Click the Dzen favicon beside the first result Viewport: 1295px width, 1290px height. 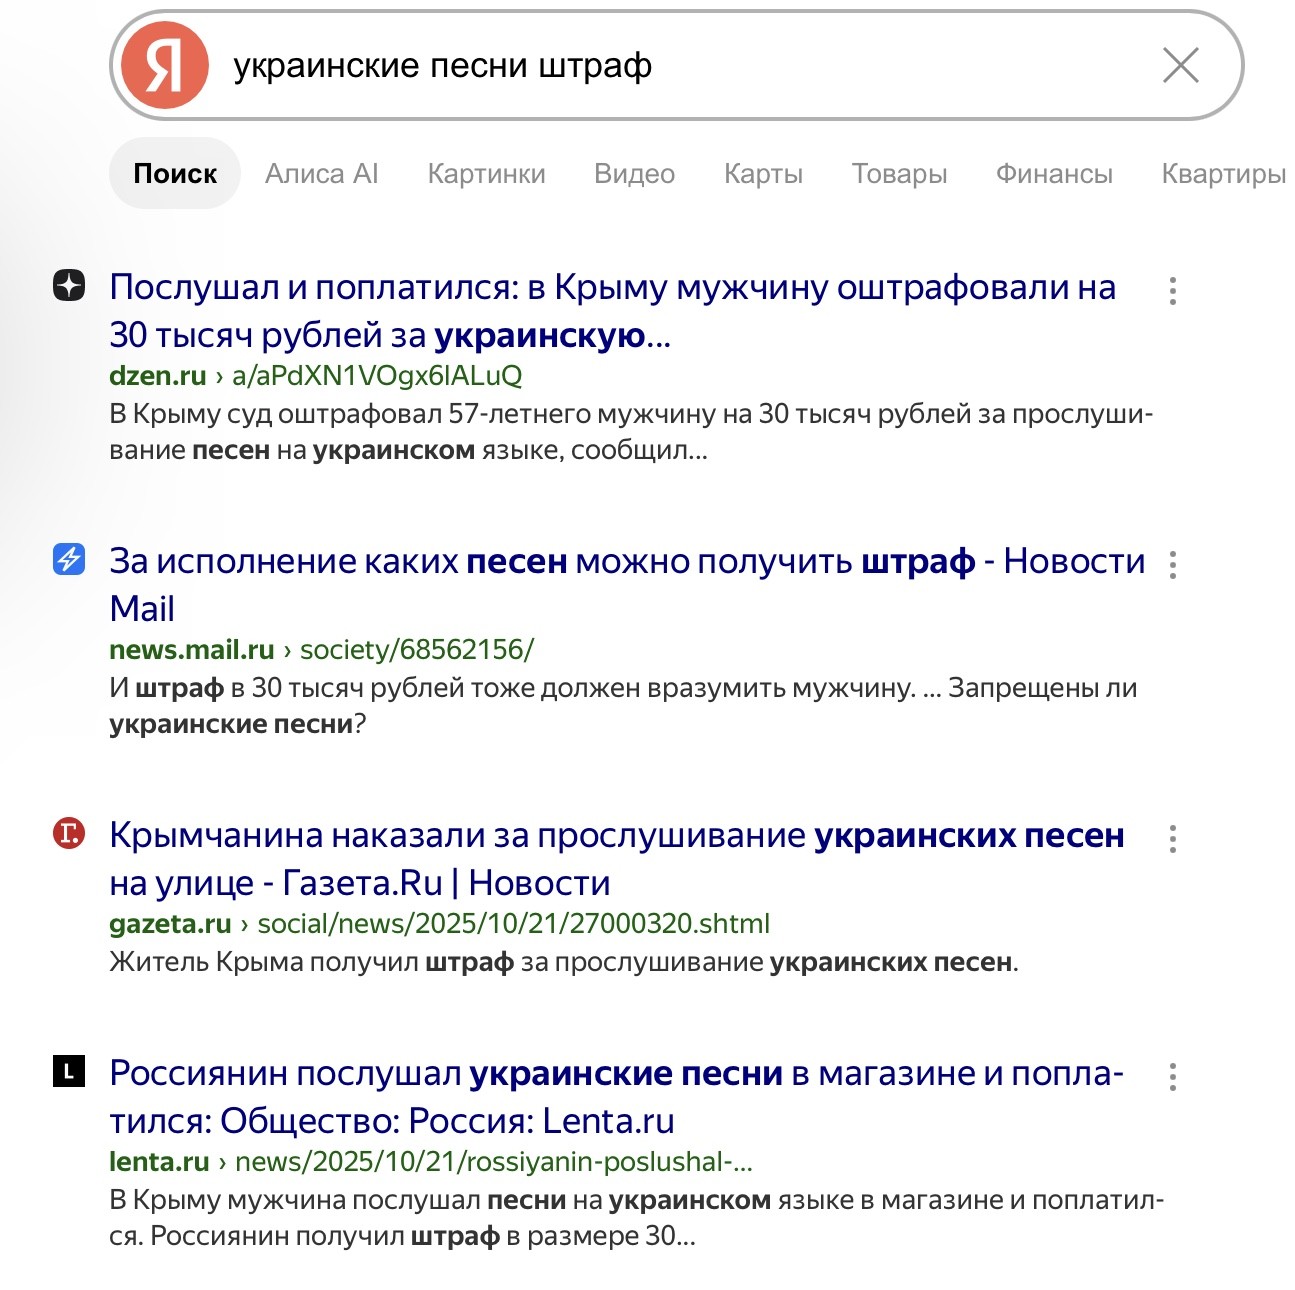pyautogui.click(x=69, y=286)
